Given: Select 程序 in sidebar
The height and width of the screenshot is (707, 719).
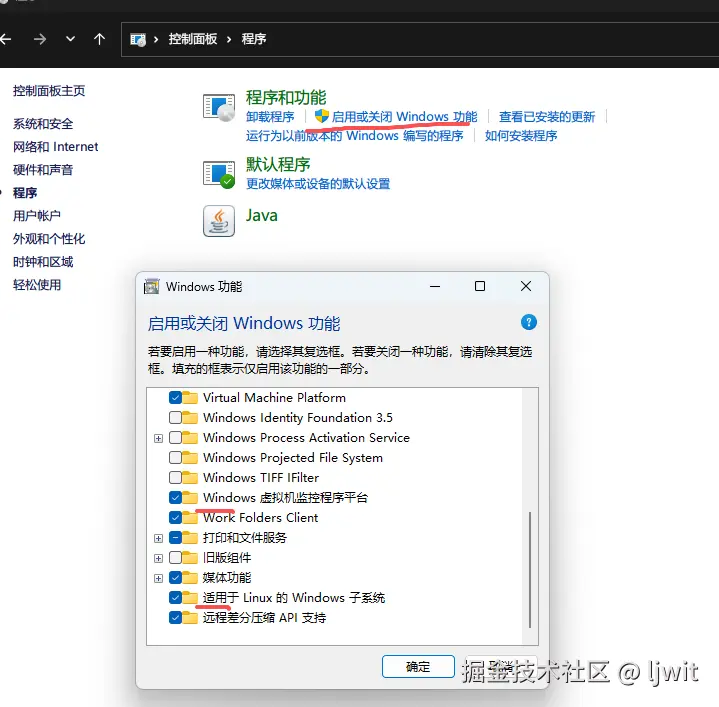Looking at the screenshot, I should pyautogui.click(x=25, y=193).
